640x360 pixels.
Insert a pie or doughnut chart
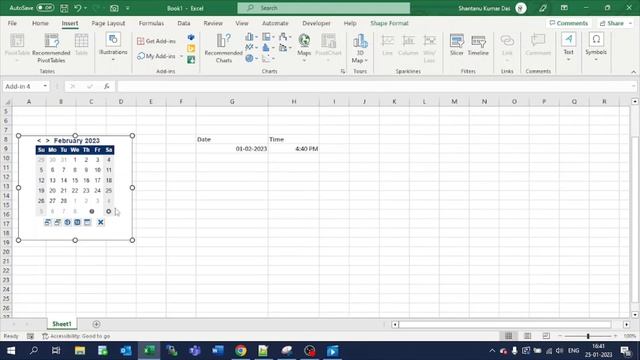tap(251, 58)
